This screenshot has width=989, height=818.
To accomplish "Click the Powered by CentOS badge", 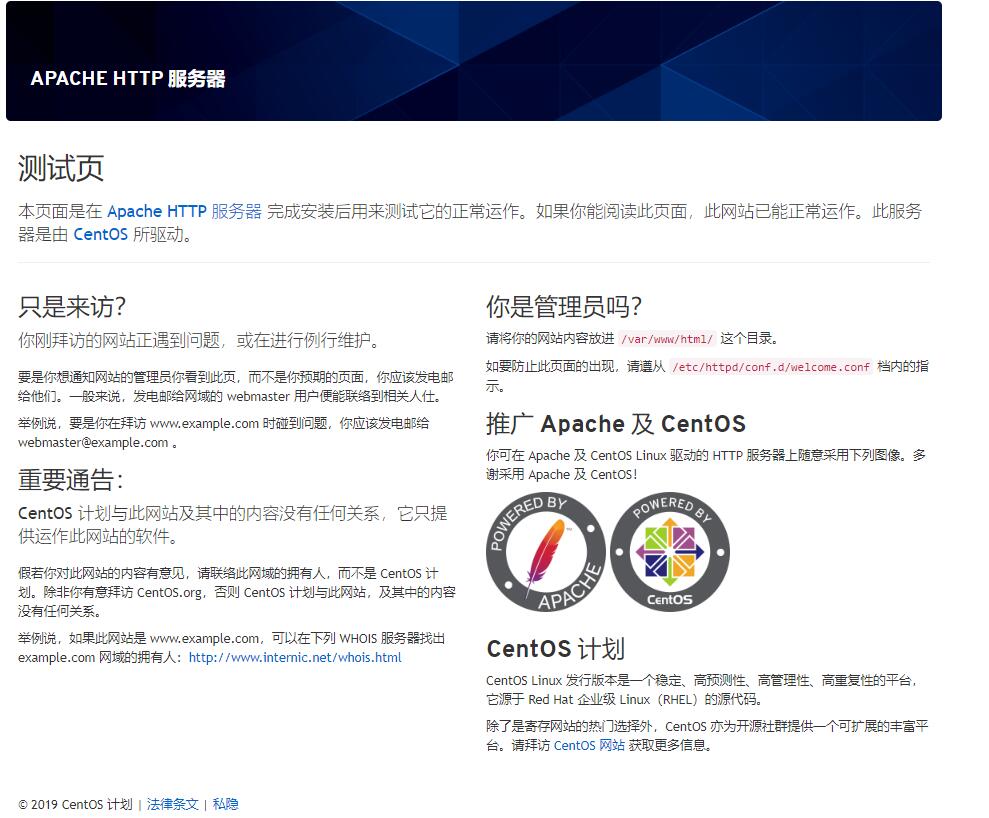I will point(670,552).
